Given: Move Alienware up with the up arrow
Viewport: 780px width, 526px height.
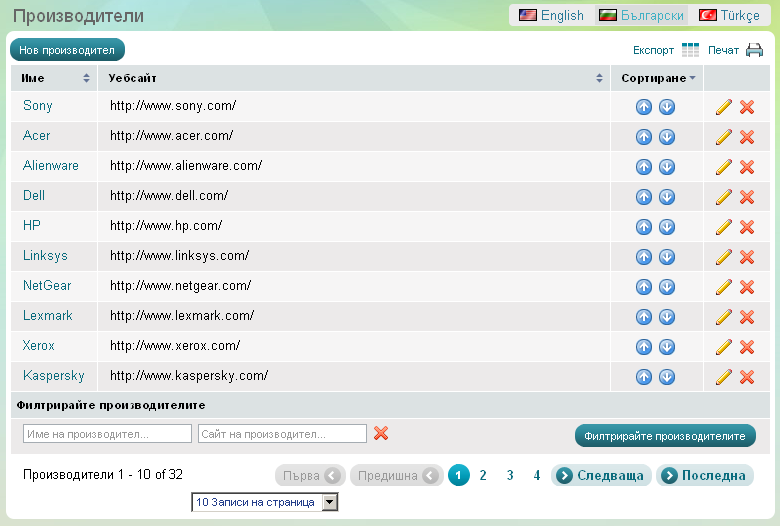Looking at the screenshot, I should tap(644, 167).
